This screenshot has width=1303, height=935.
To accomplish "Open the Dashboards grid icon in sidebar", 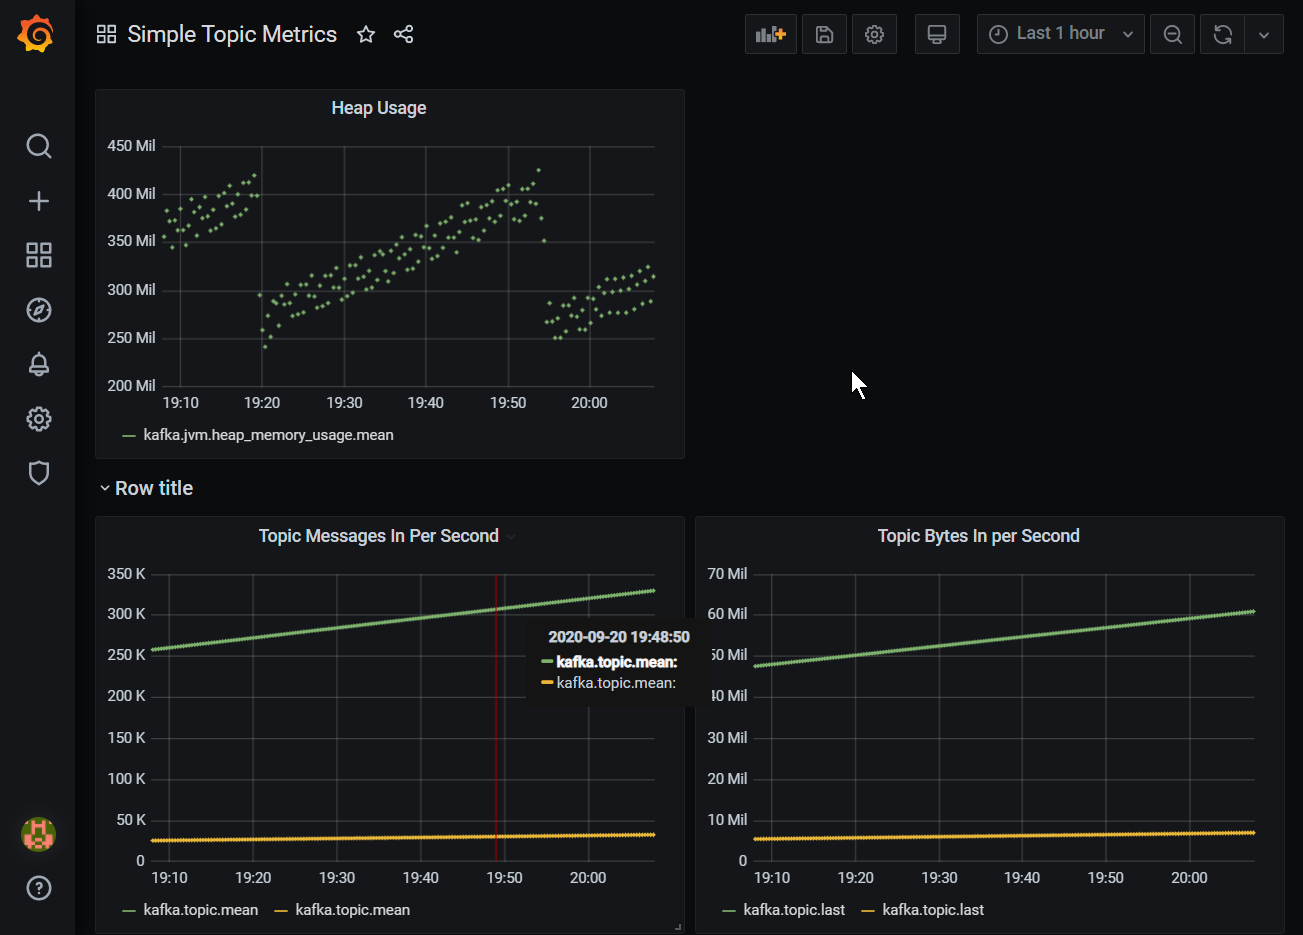I will (38, 255).
